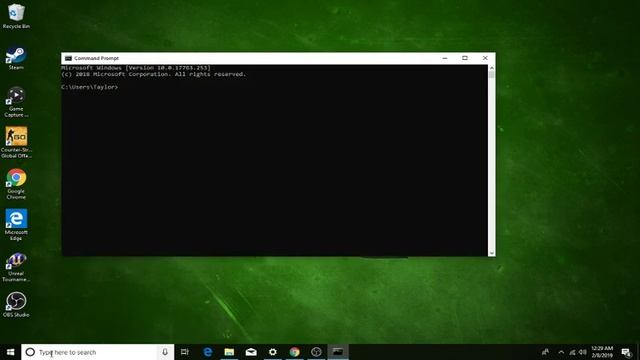The image size is (640, 360).
Task: Click the C:\Users\Taylor> prompt line
Action: (x=89, y=87)
